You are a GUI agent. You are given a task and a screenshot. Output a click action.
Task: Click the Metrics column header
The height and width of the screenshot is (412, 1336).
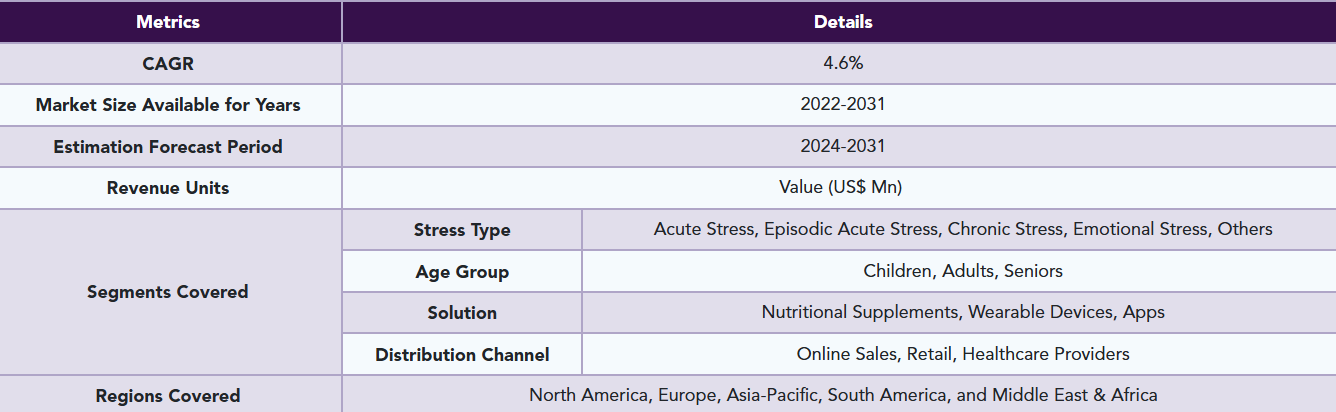(168, 22)
